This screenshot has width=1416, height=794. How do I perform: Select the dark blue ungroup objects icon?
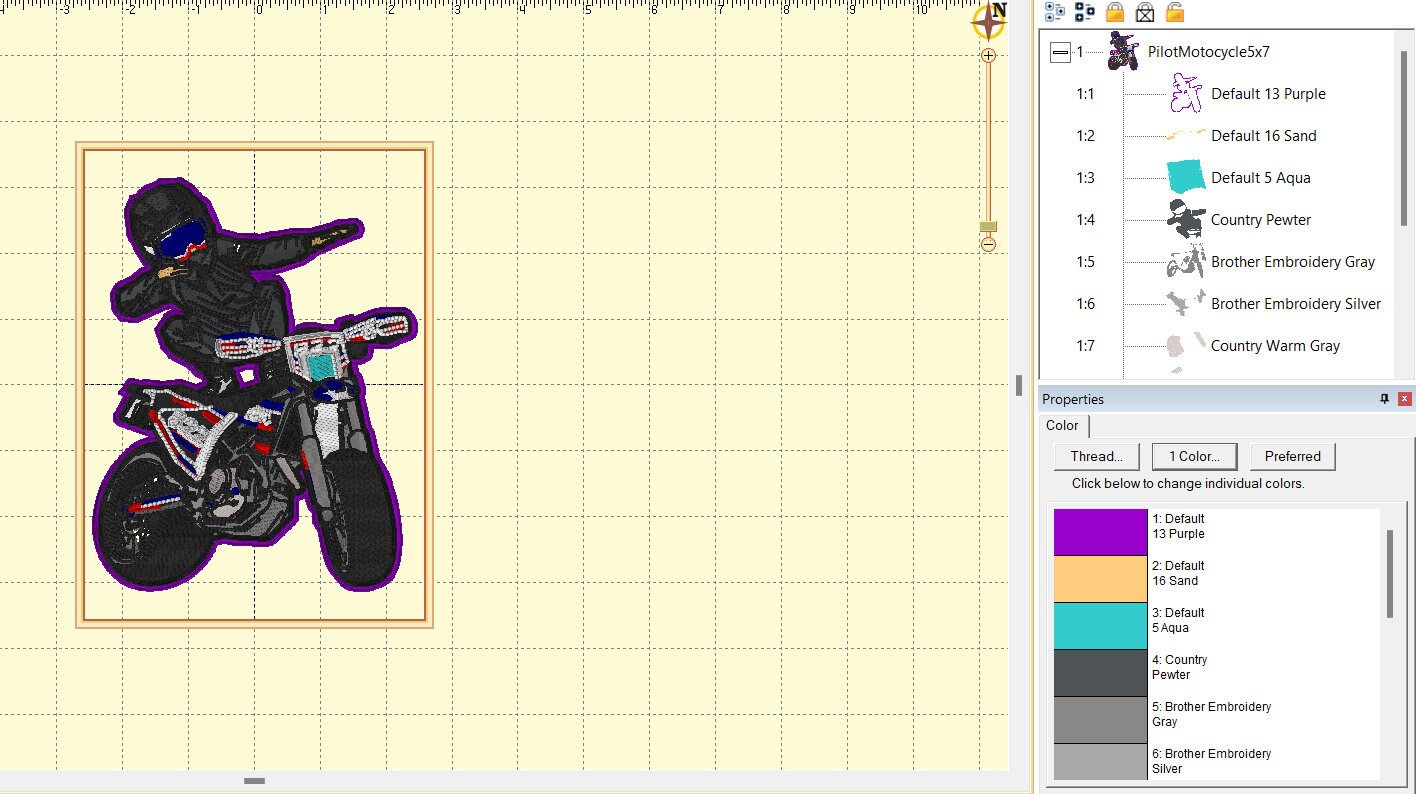coord(1085,11)
